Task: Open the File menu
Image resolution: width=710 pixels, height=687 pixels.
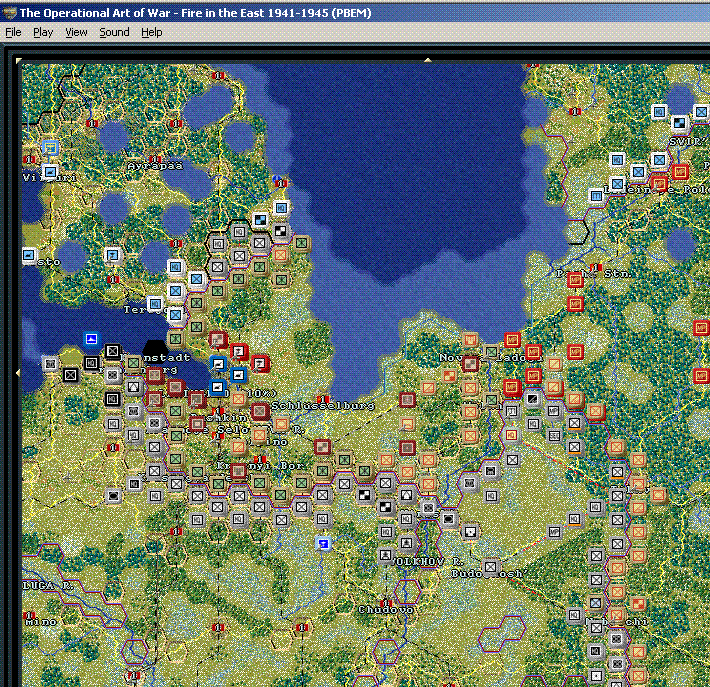Action: pyautogui.click(x=13, y=32)
